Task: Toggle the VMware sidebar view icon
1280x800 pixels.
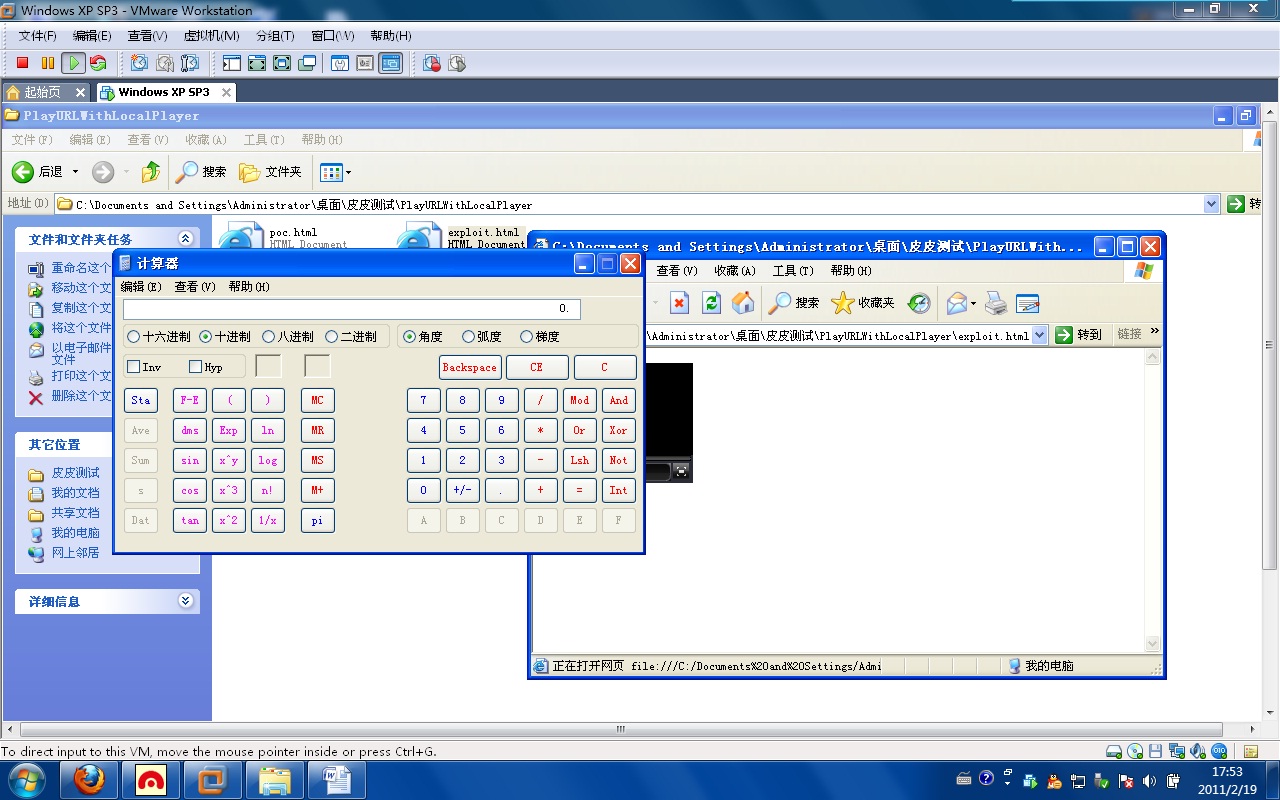Action: click(232, 63)
